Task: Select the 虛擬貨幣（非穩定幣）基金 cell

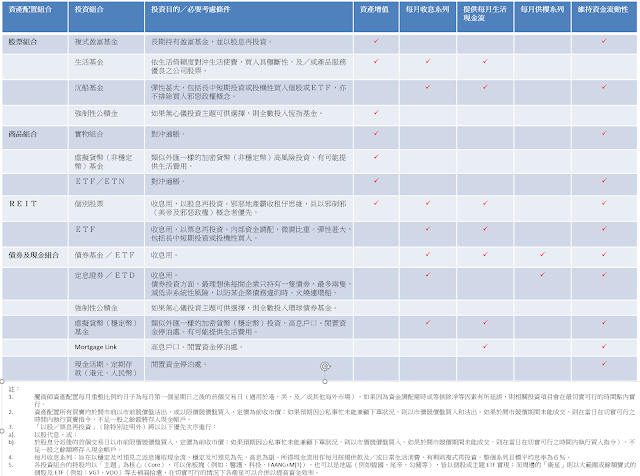Action: coord(106,161)
